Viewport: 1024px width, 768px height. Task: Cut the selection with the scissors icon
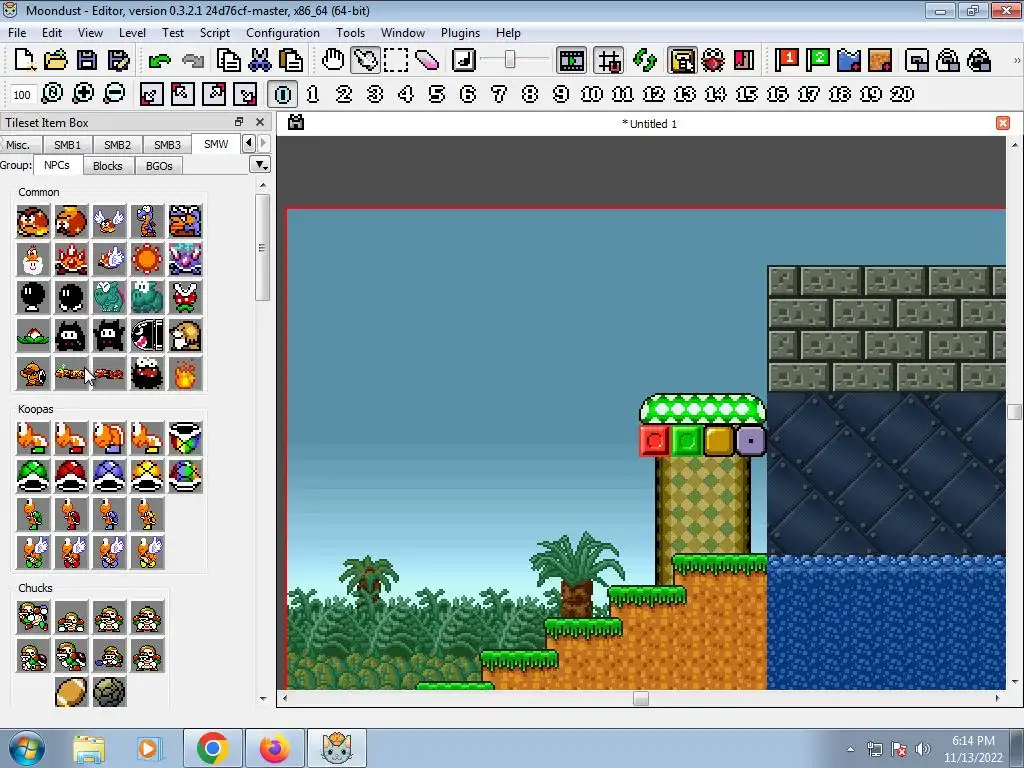[x=260, y=60]
